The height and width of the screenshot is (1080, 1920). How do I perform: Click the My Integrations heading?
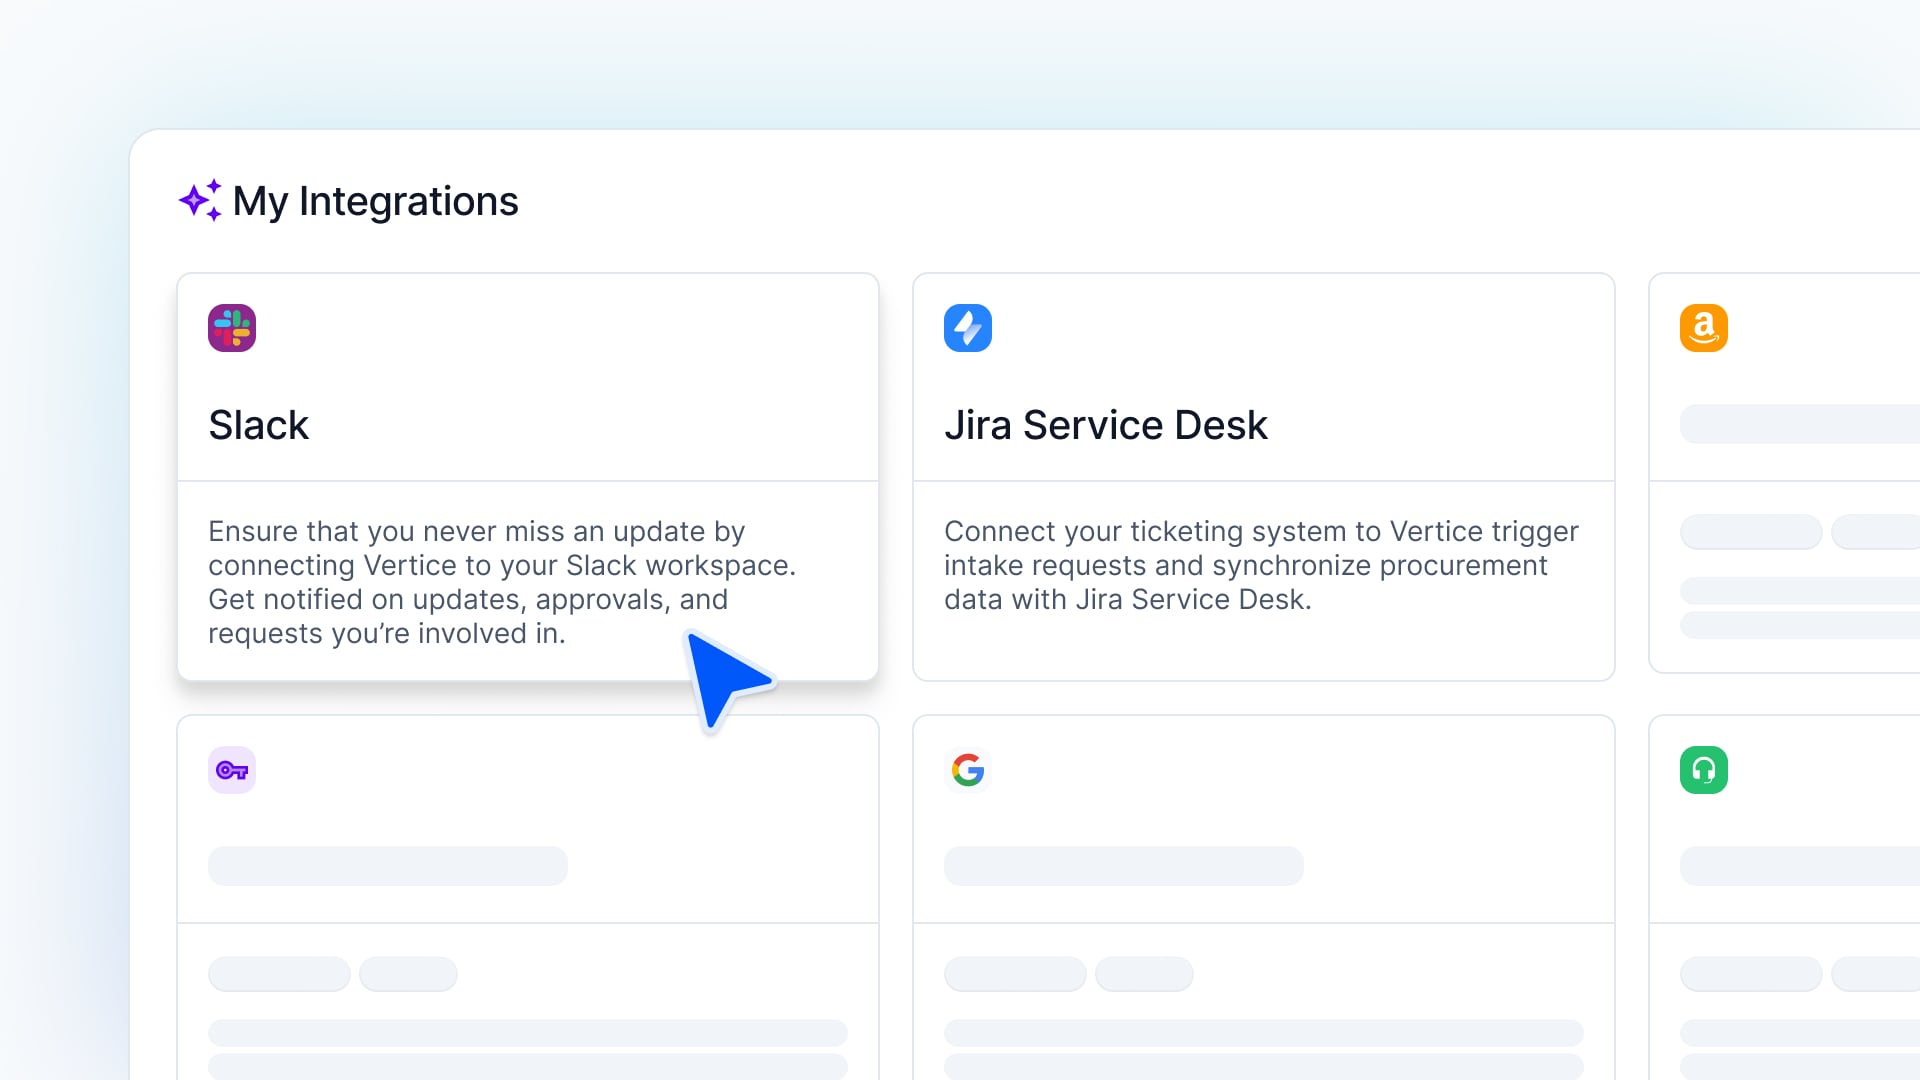375,201
